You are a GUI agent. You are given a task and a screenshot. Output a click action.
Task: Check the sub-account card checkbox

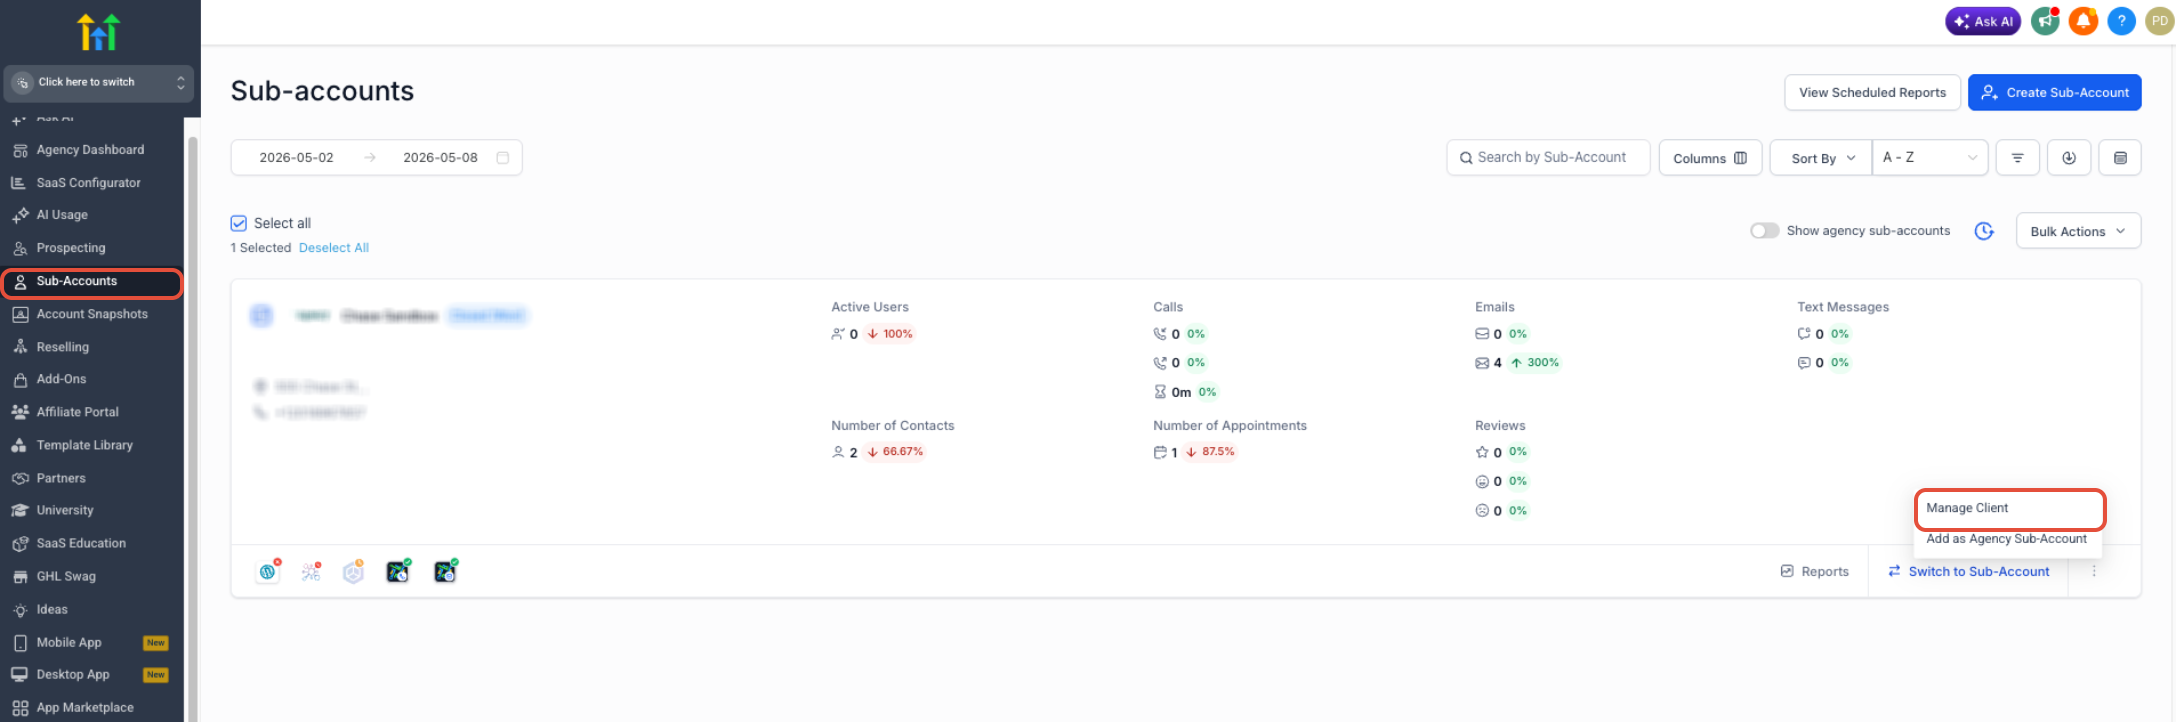[261, 316]
